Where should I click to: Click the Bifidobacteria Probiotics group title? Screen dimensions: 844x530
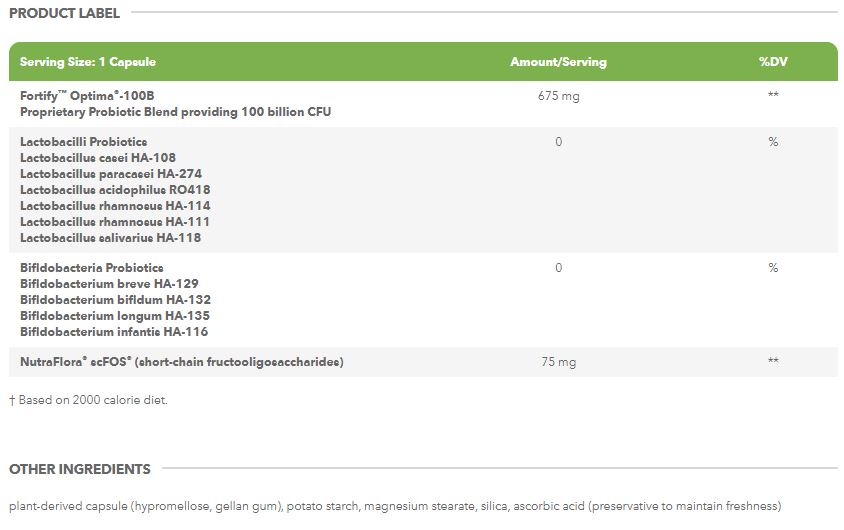(91, 268)
